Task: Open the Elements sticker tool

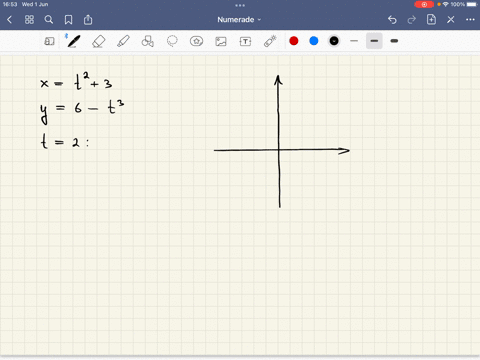Action: [x=196, y=41]
